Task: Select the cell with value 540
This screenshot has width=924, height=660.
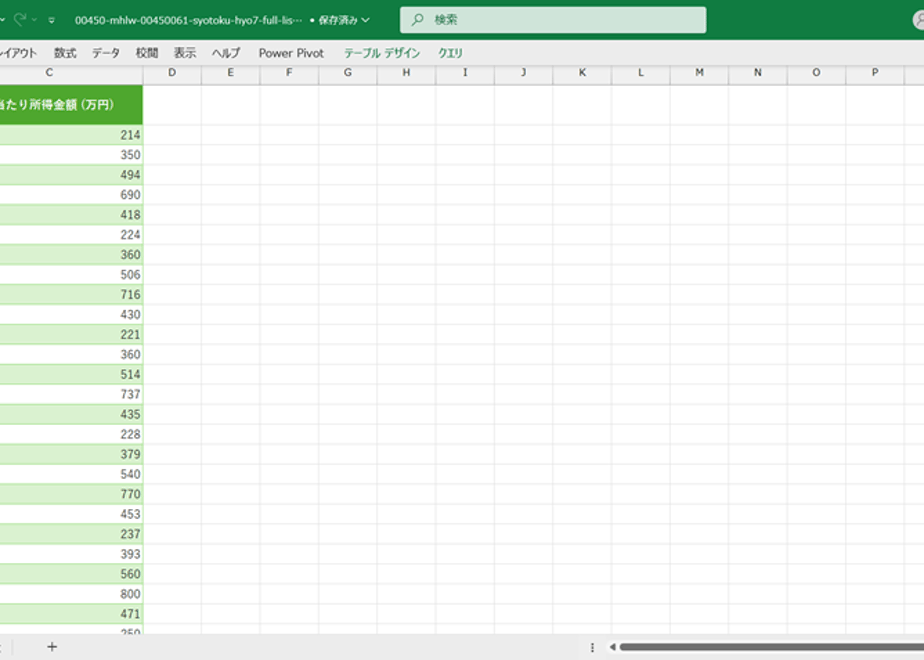Action: (71, 474)
